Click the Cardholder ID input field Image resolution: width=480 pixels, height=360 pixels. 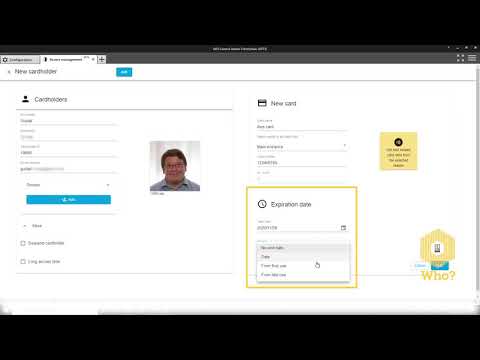[68, 153]
